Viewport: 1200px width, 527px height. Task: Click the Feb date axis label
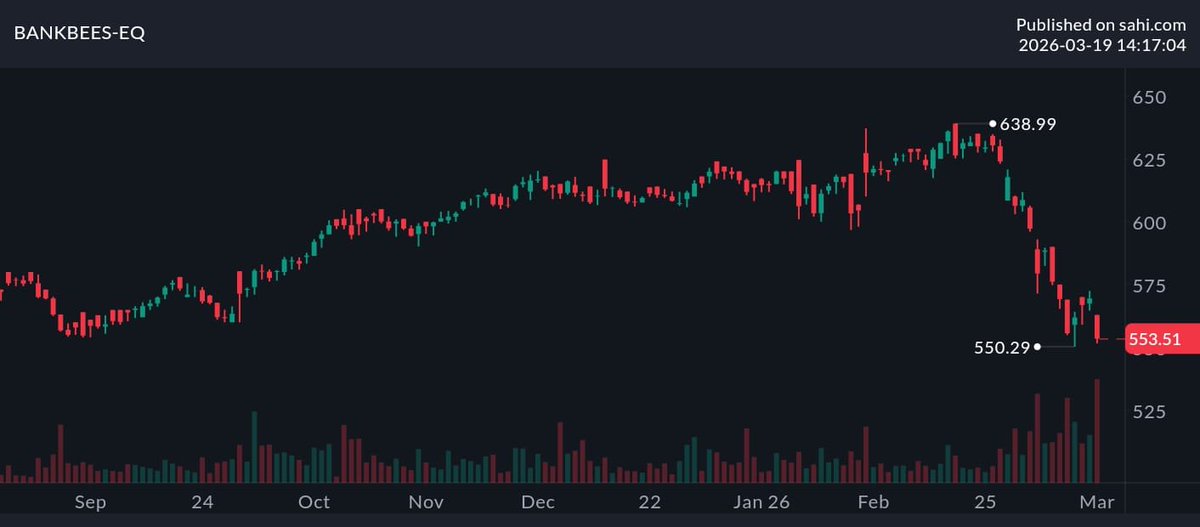(x=874, y=501)
